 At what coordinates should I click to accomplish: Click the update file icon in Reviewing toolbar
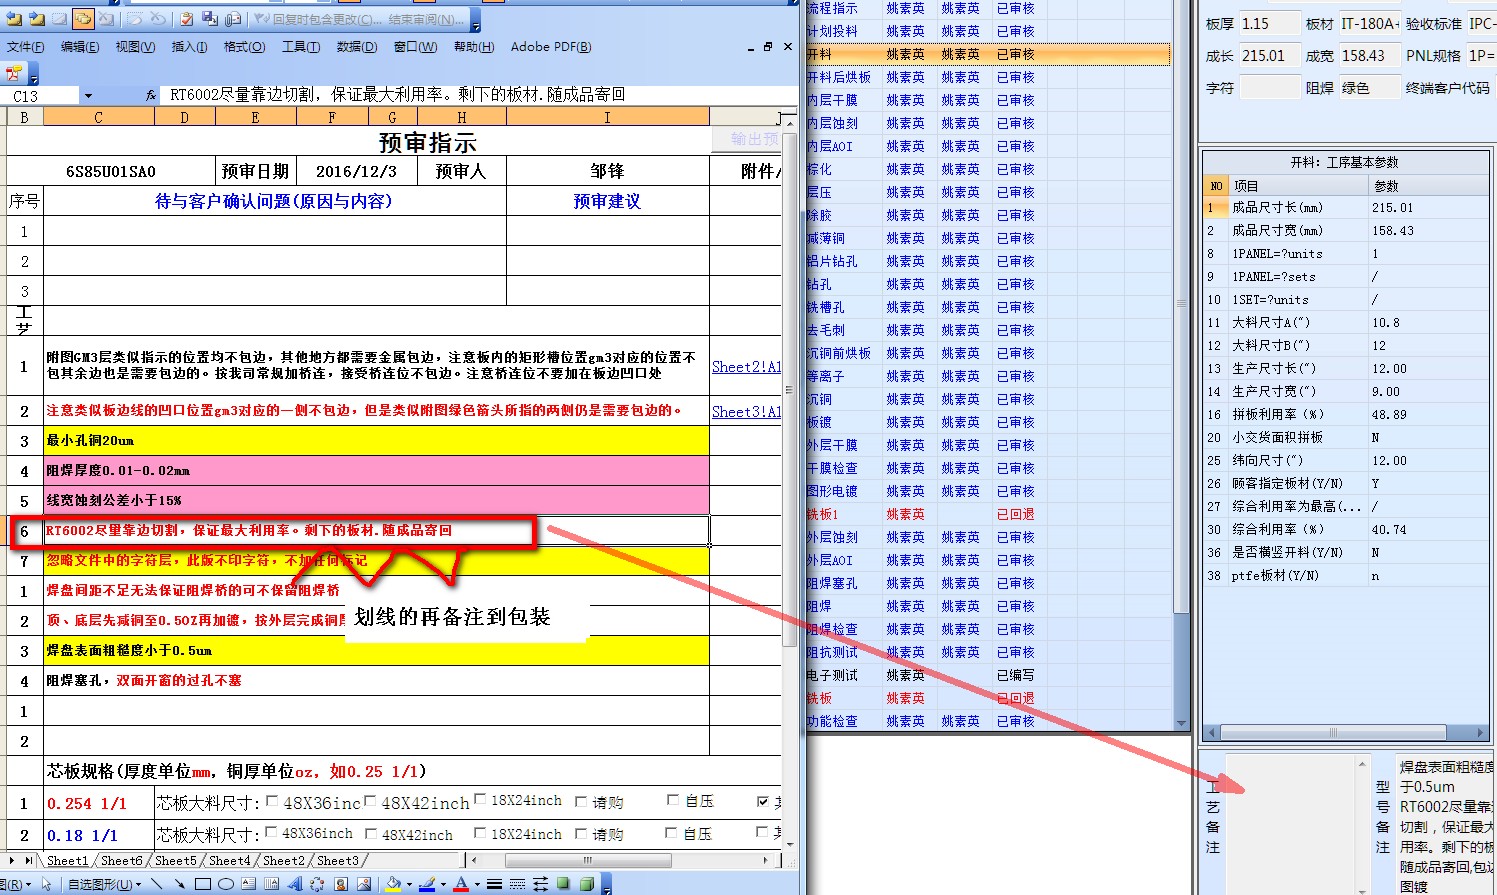click(x=209, y=19)
